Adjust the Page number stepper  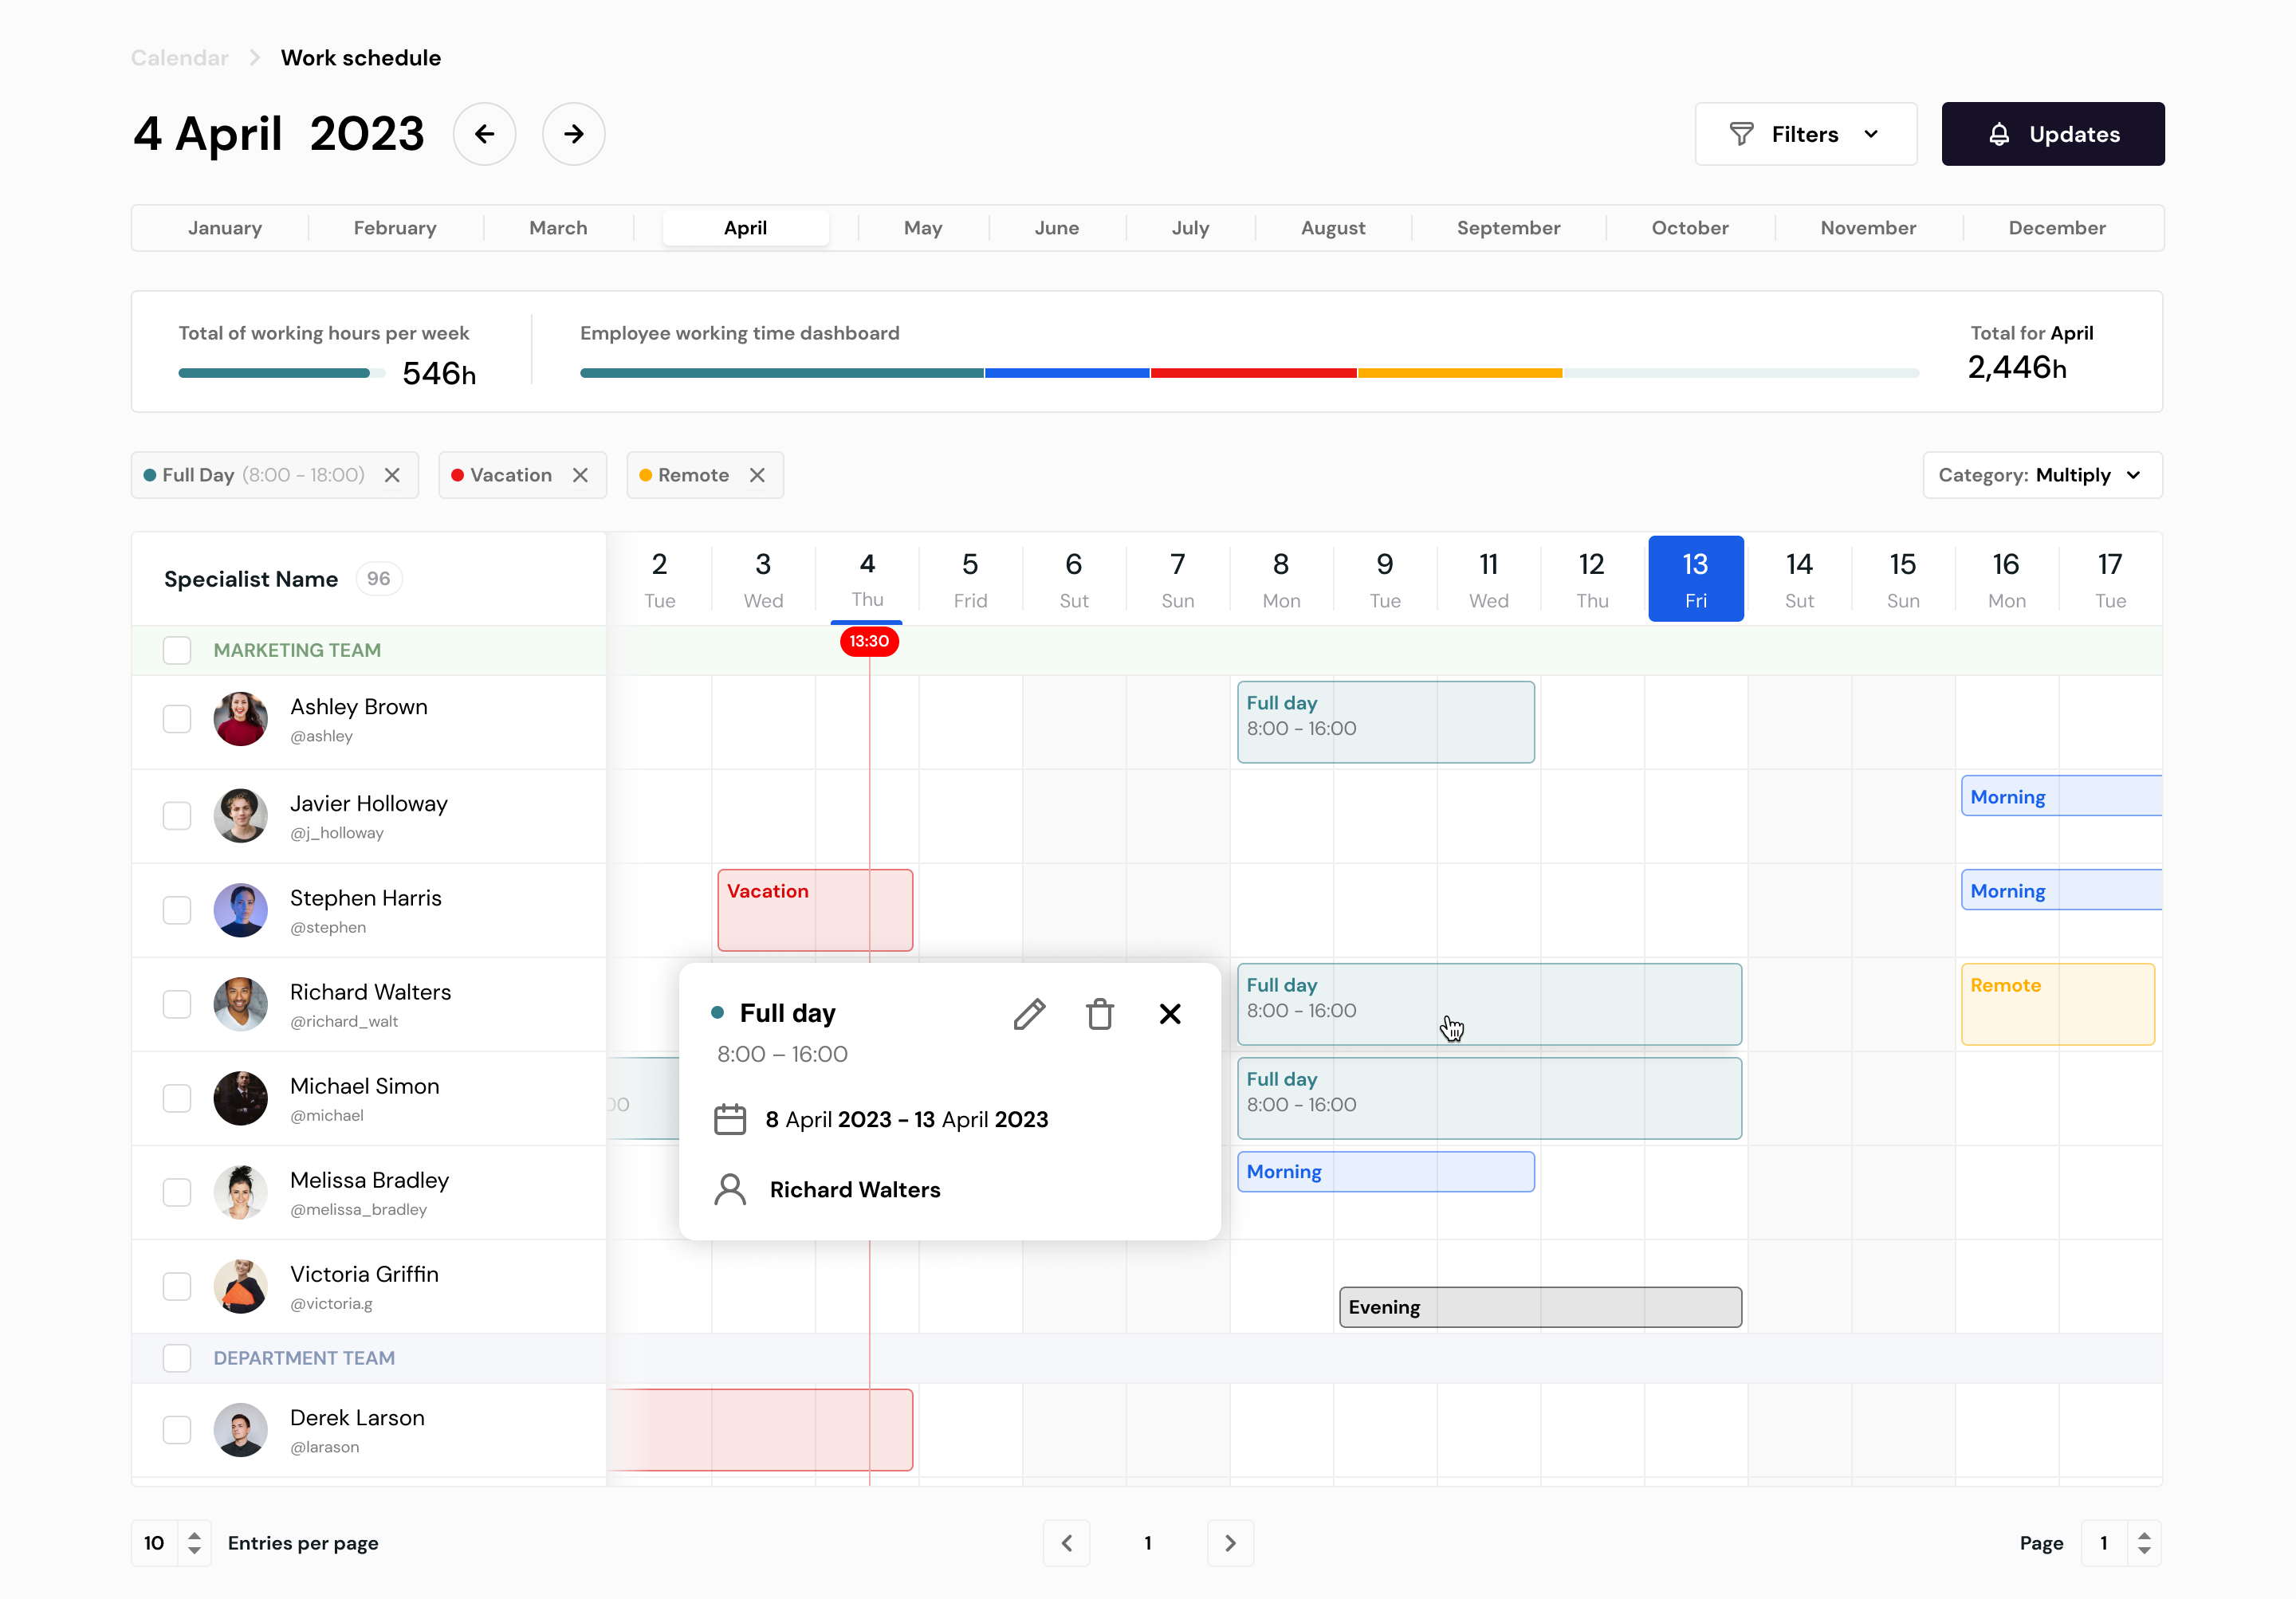pyautogui.click(x=2144, y=1543)
